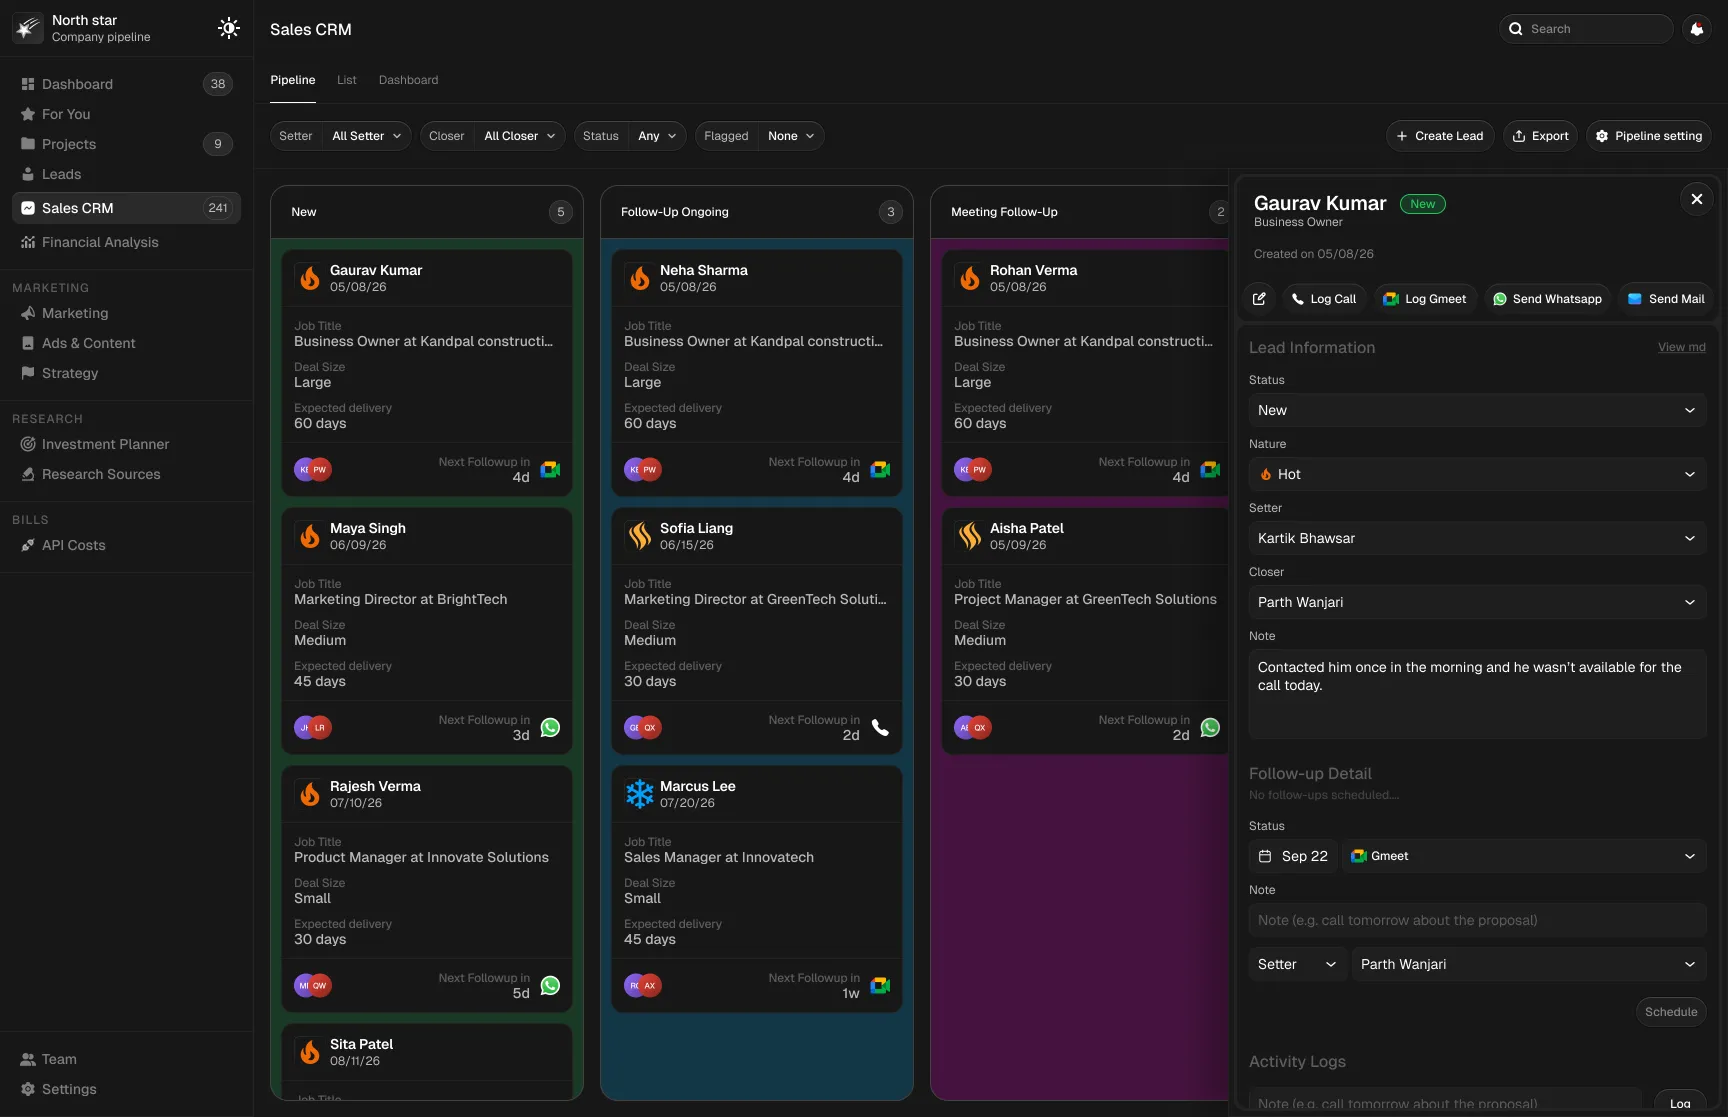
Task: Switch to the Dashboard tab
Action: [x=408, y=80]
